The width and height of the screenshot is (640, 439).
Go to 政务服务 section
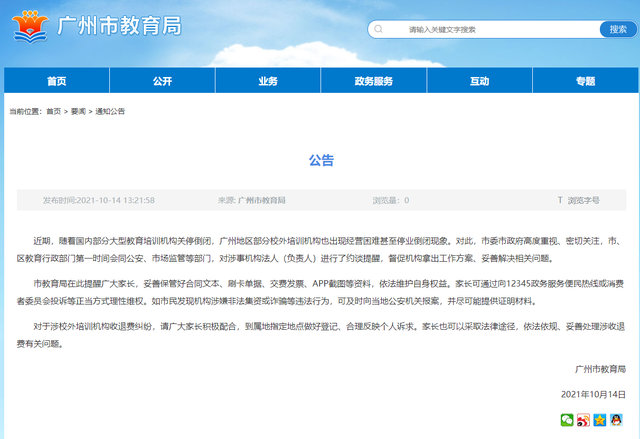[373, 81]
